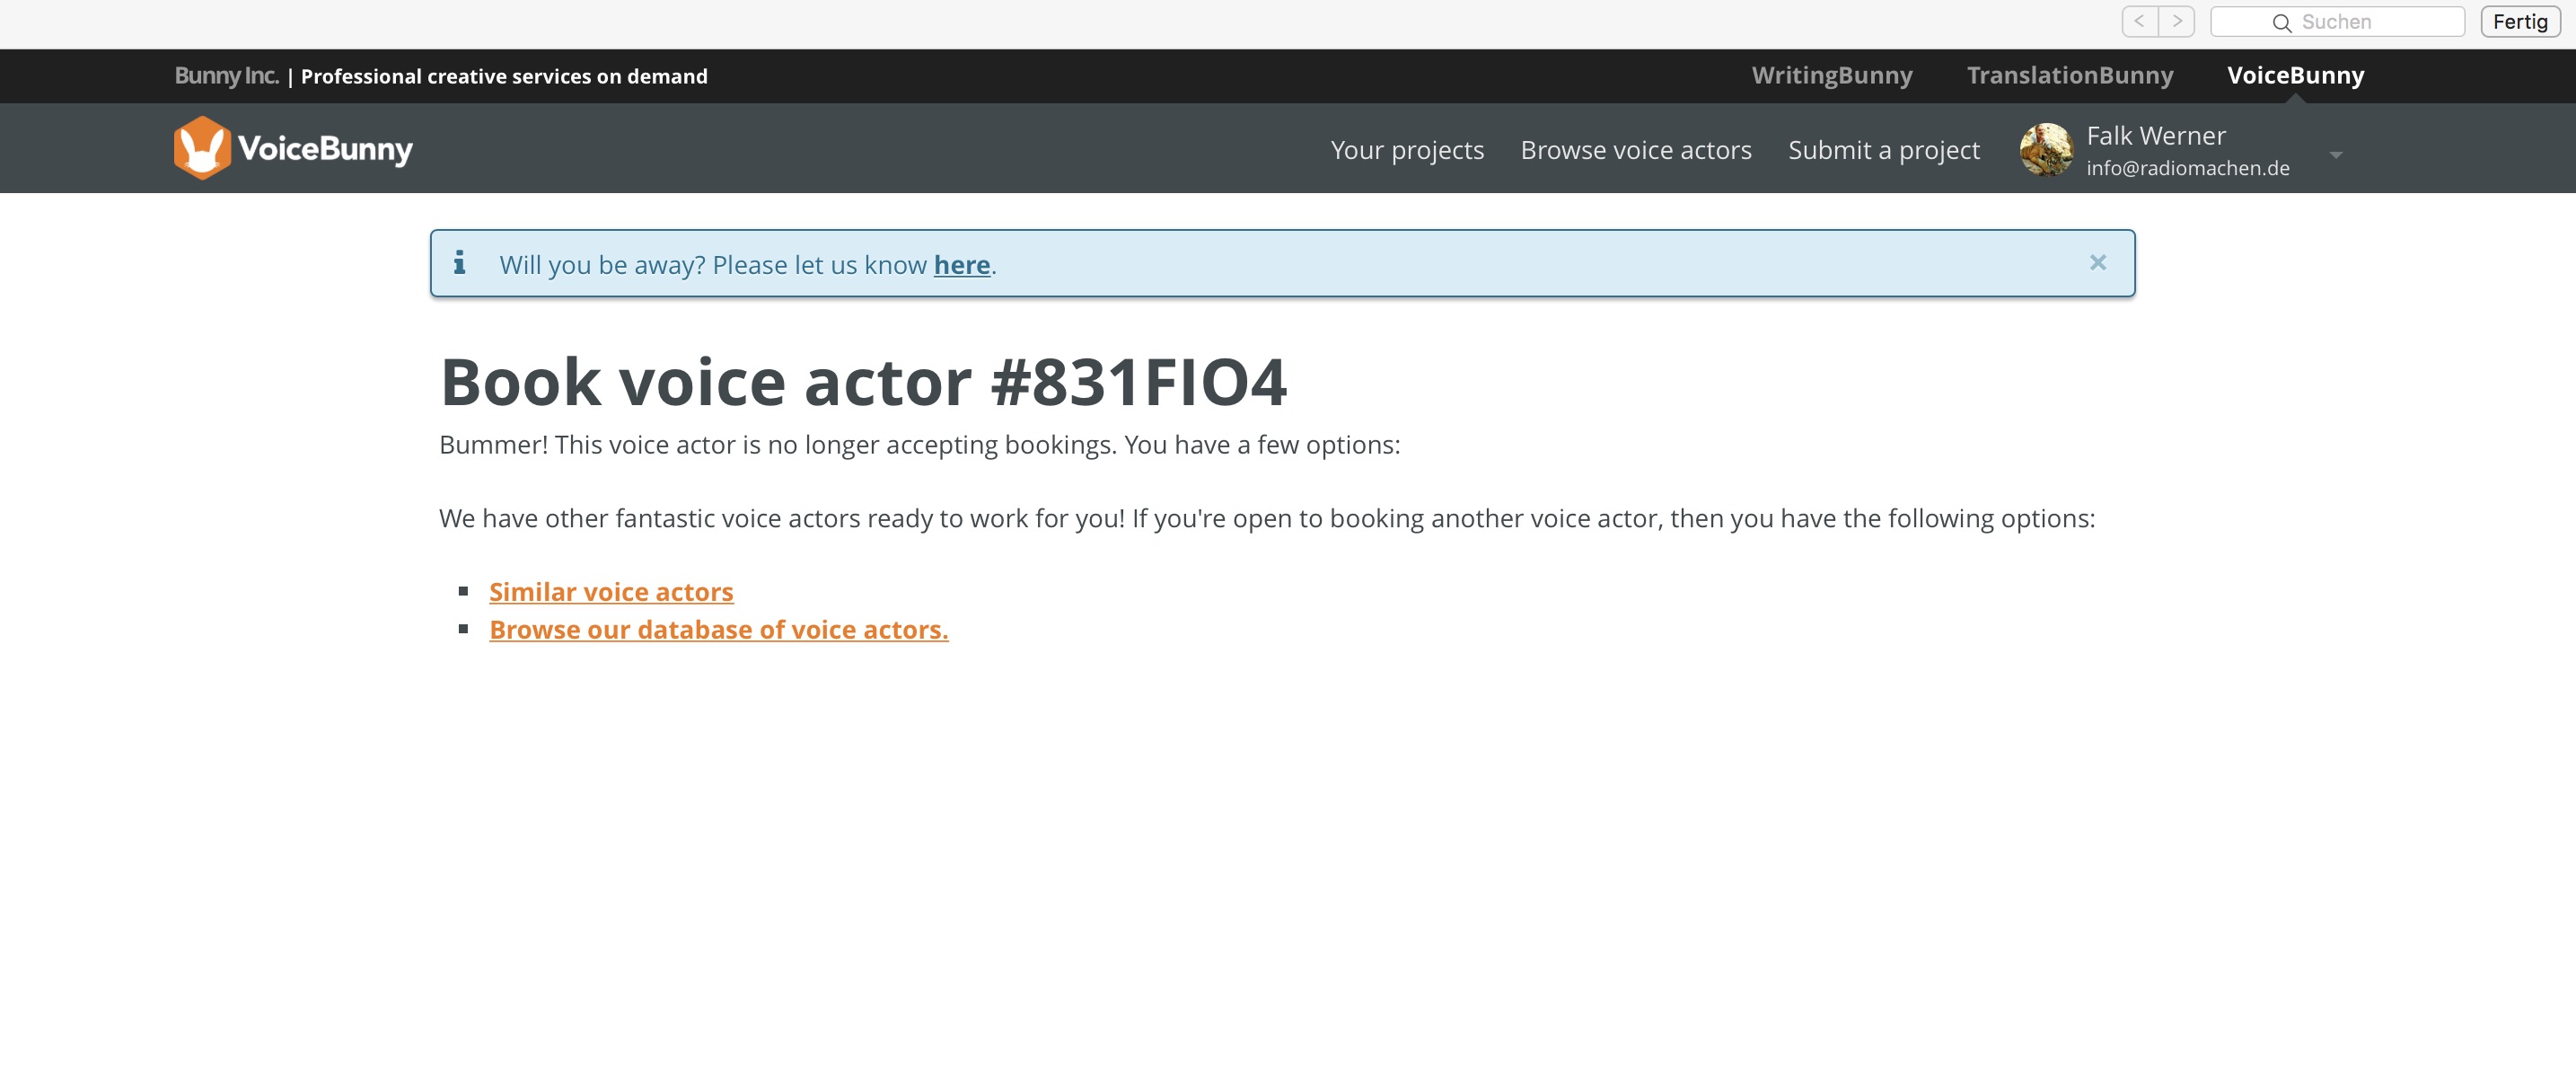
Task: Click the magnifier icon in Suchen field
Action: pos(2281,22)
